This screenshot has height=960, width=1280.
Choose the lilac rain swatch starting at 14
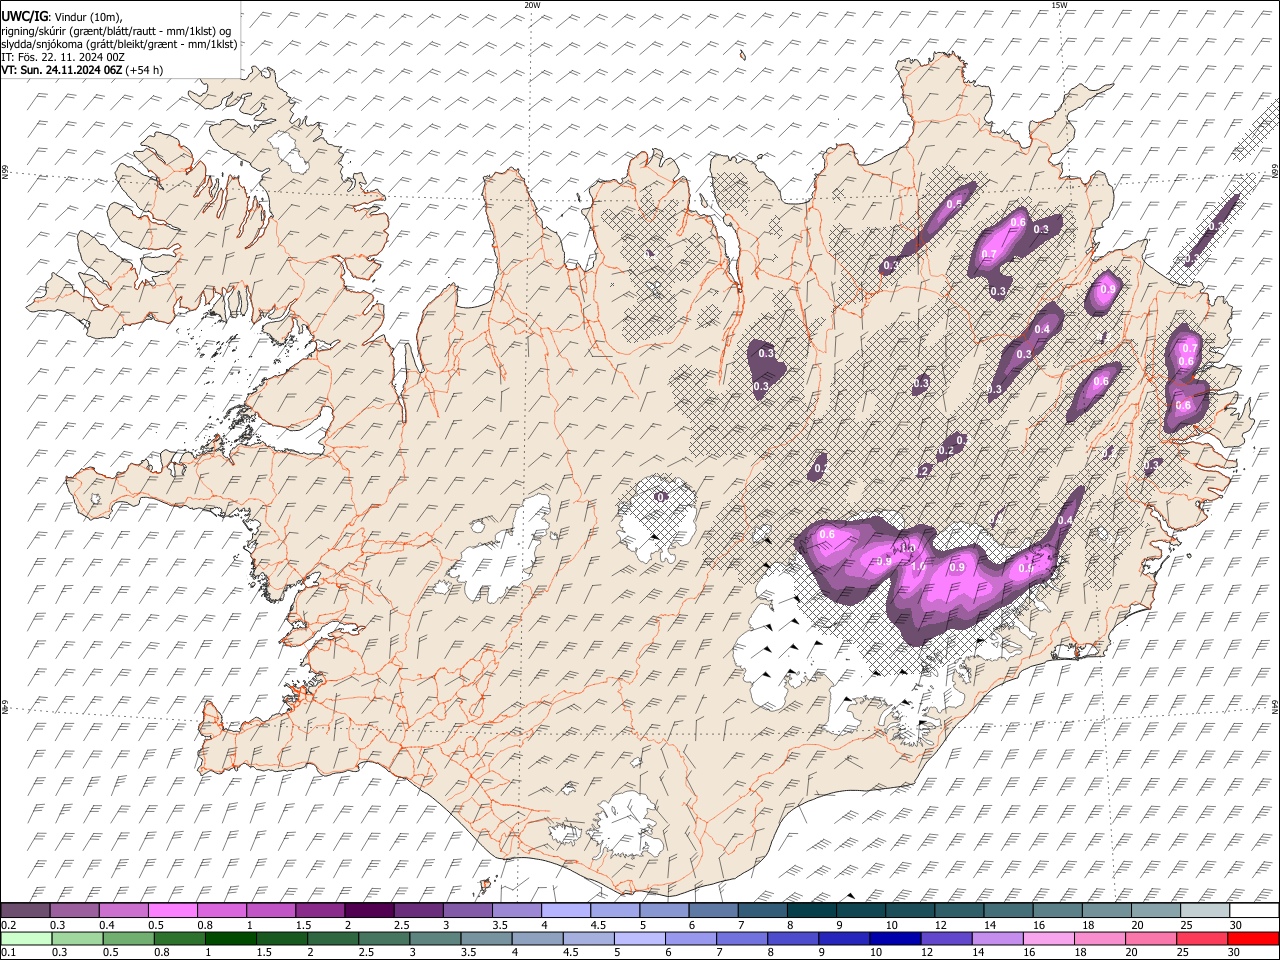pyautogui.click(x=998, y=938)
